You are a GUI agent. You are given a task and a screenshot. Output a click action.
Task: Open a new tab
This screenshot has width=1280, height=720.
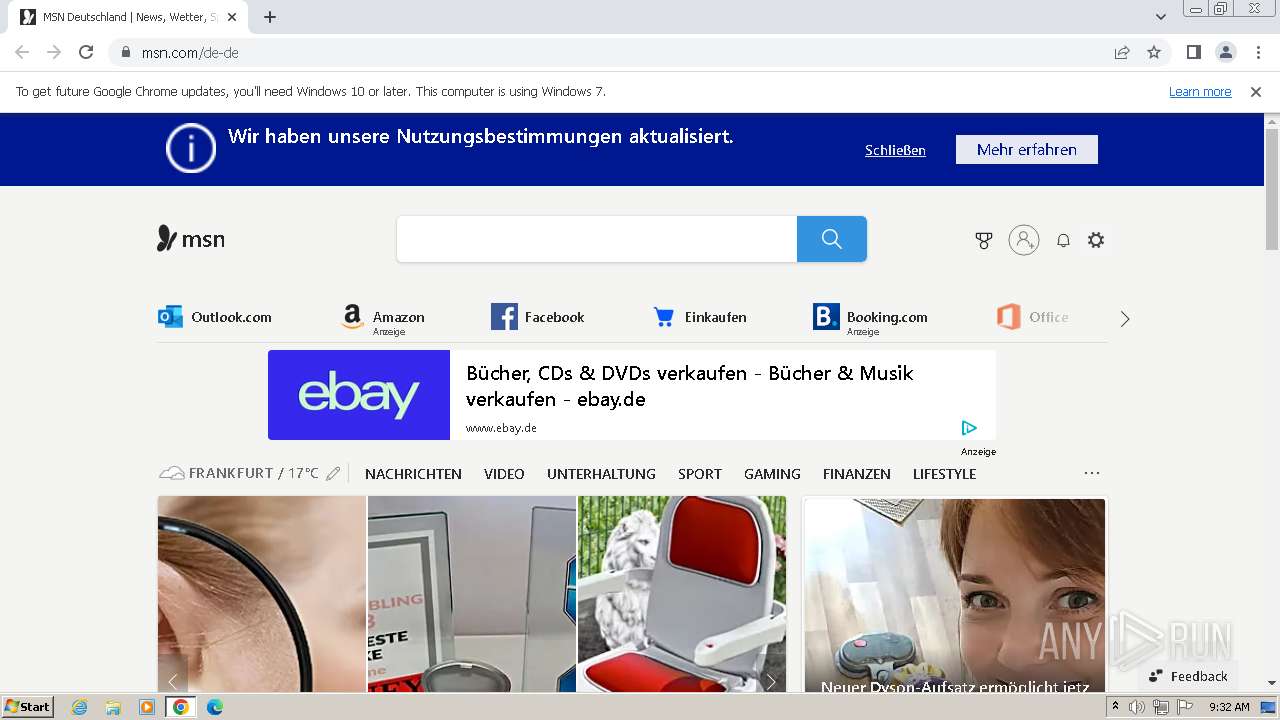(x=270, y=17)
